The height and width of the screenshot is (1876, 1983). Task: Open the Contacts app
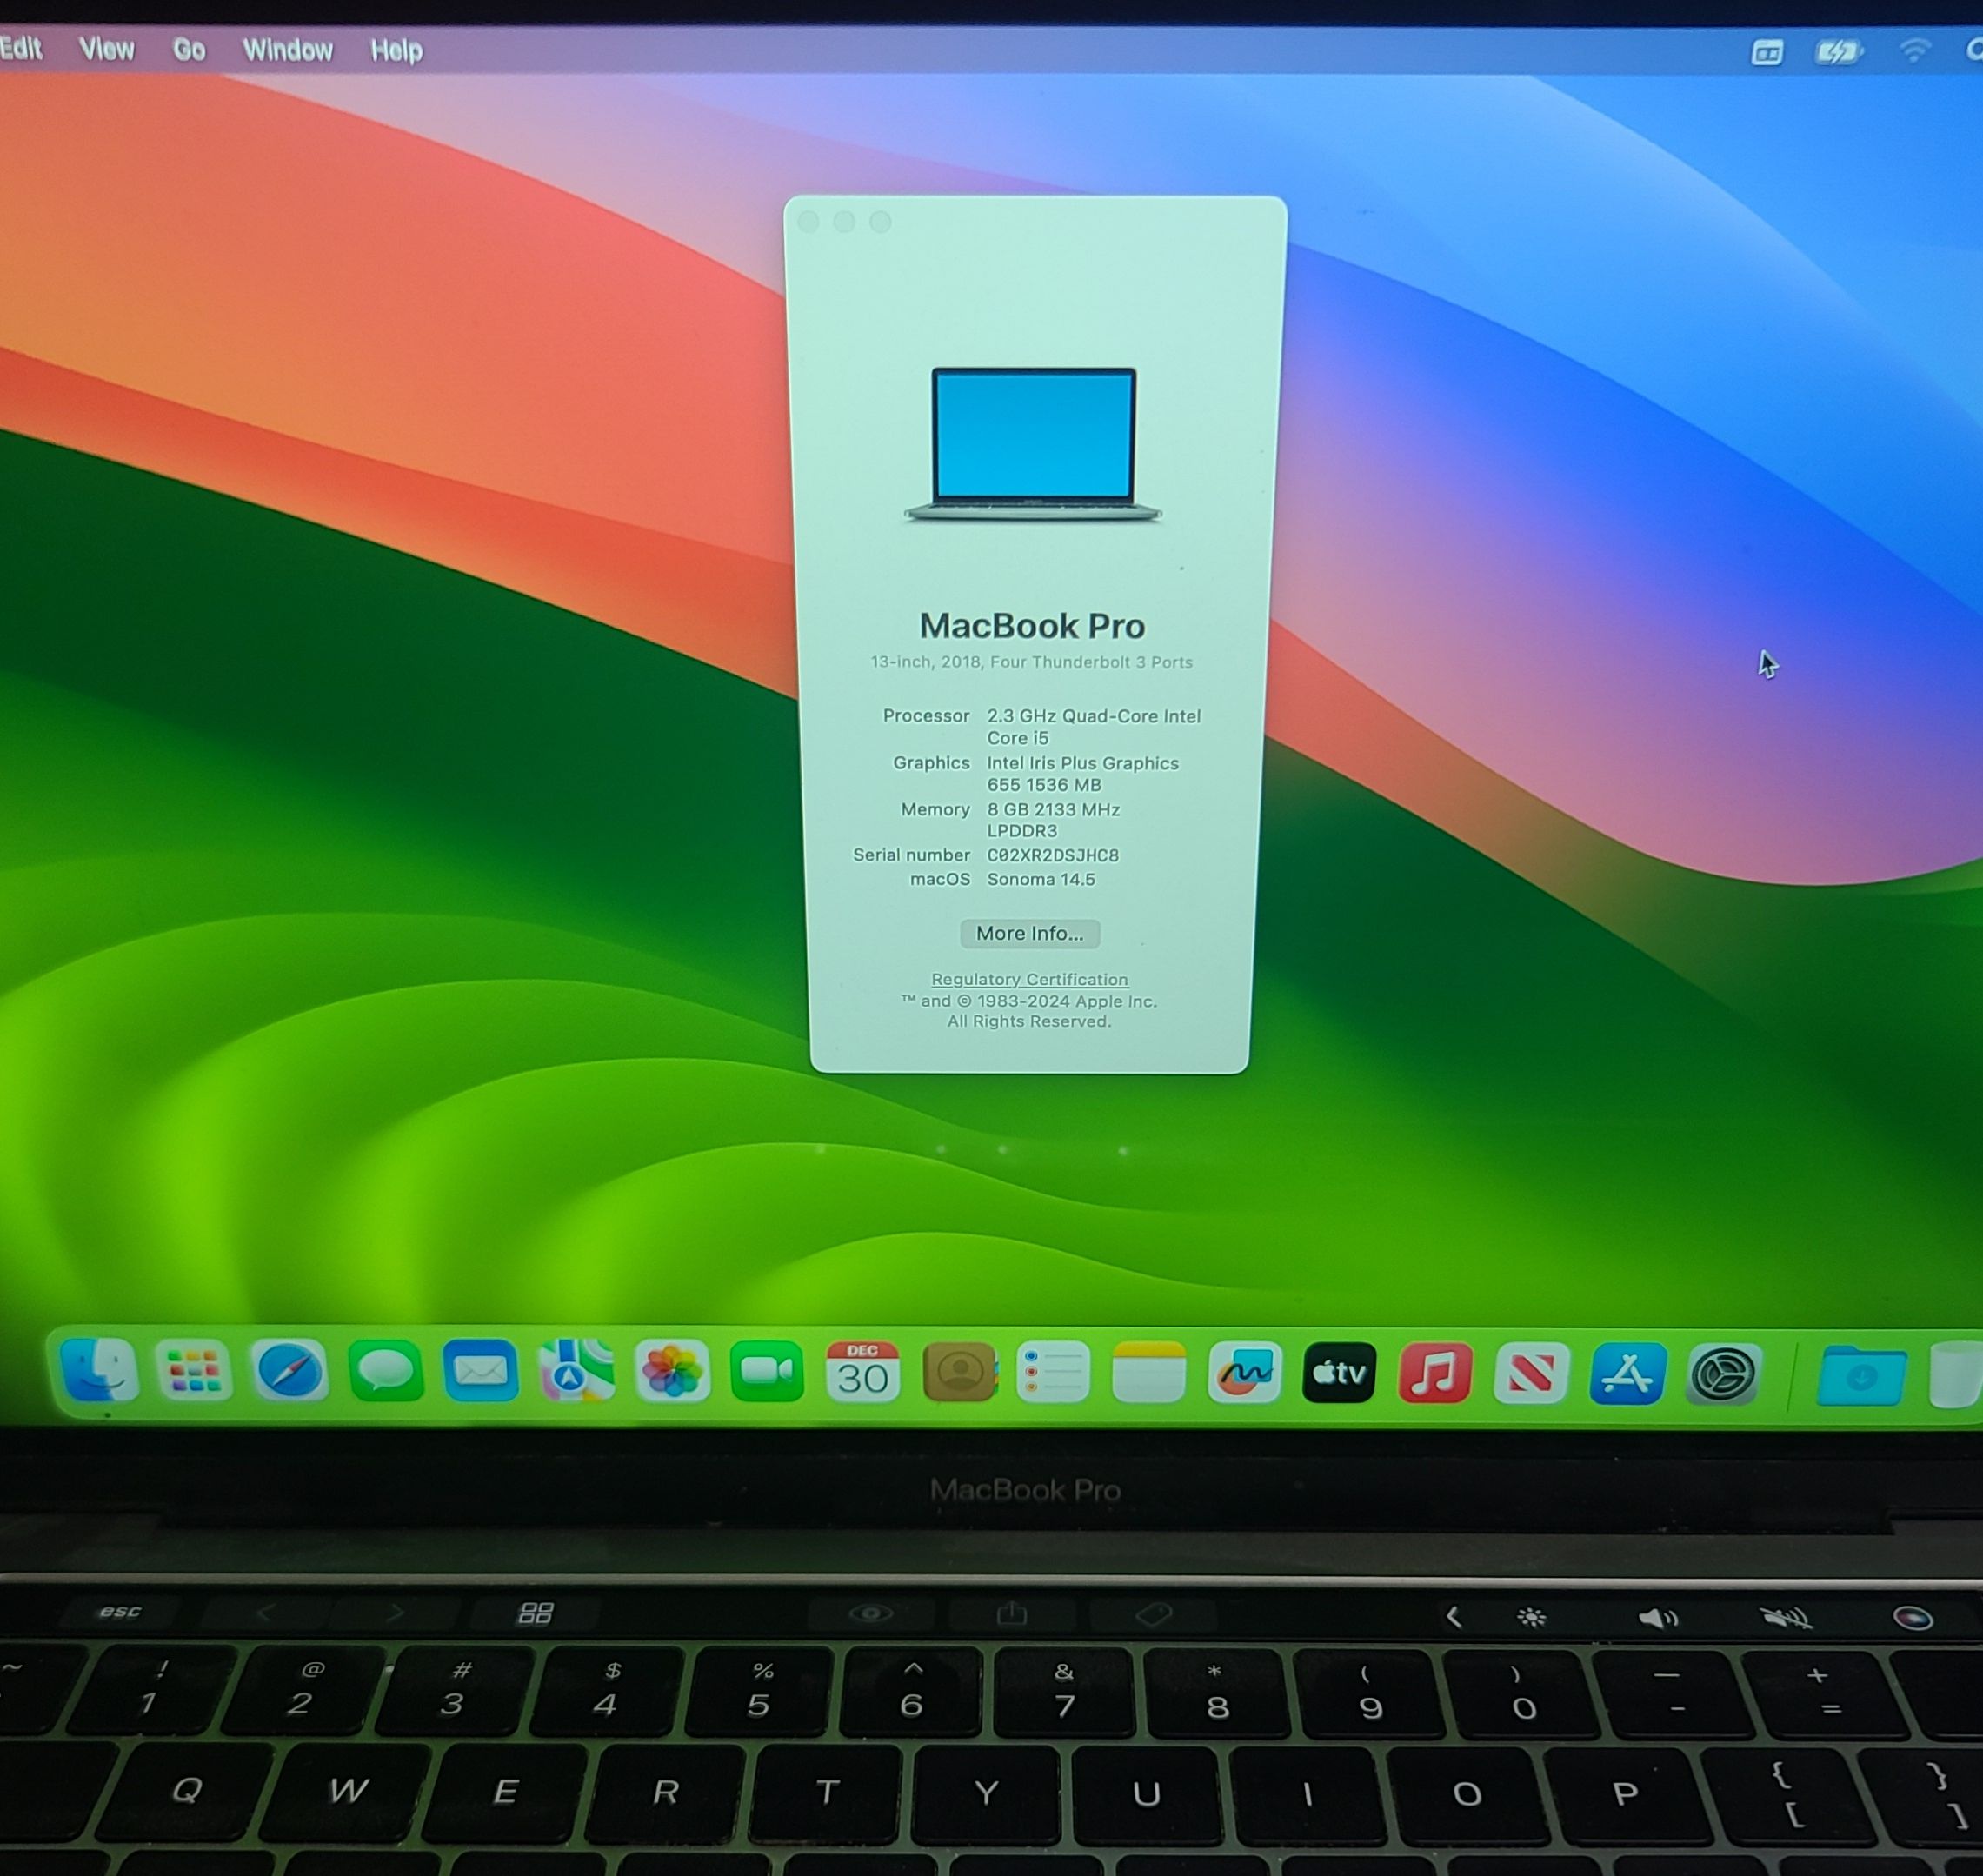pyautogui.click(x=959, y=1372)
